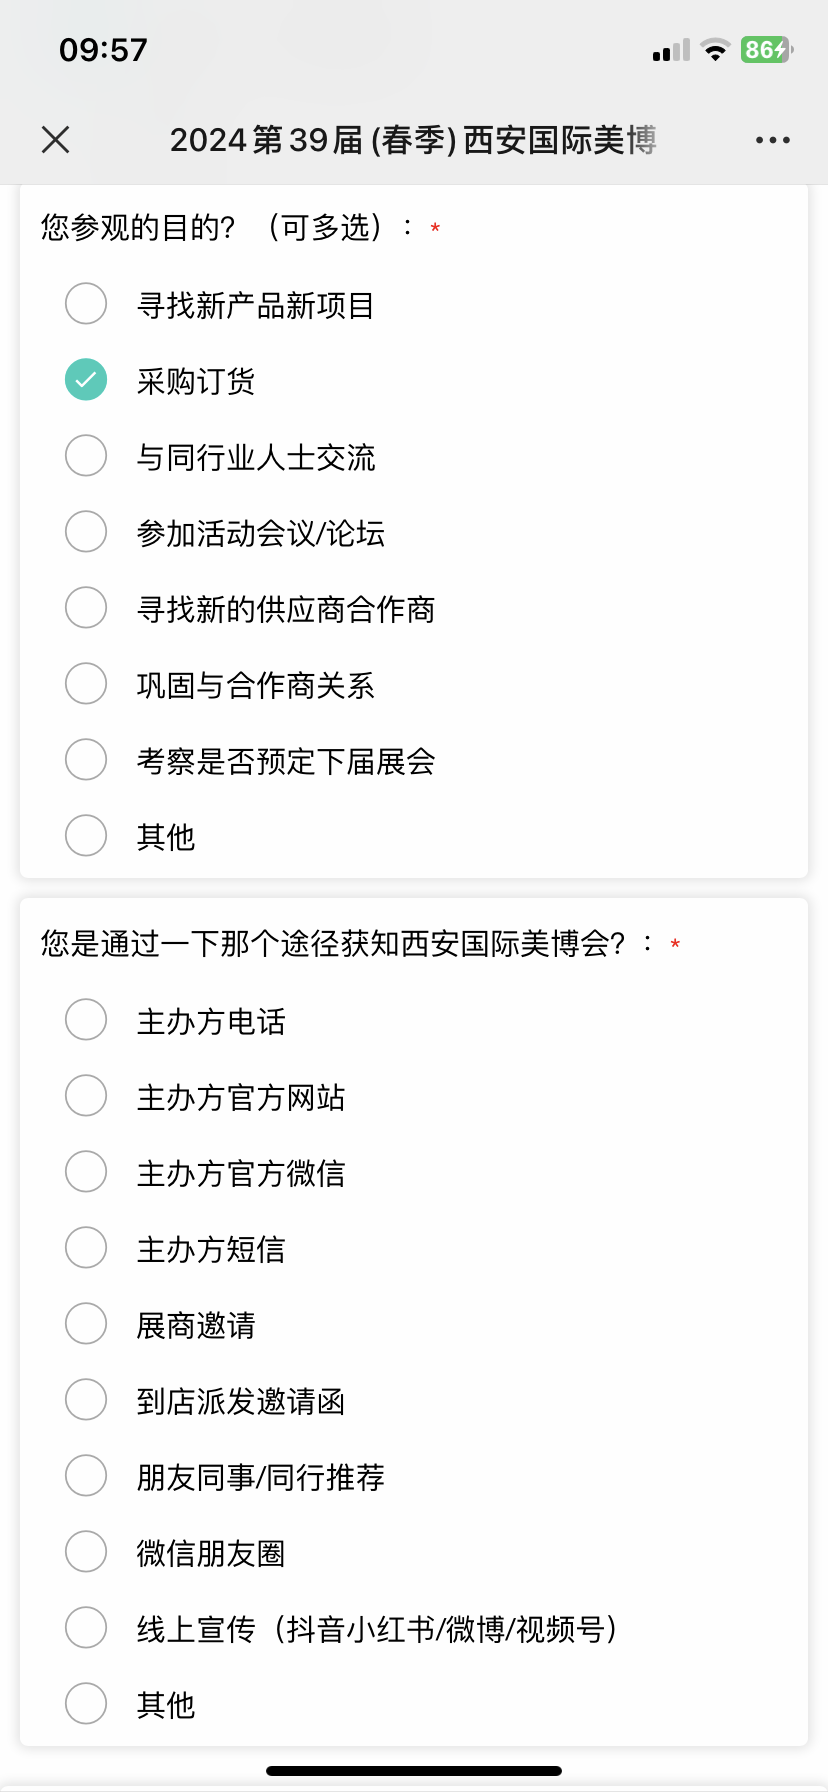Choose 其他 under 参观的目的 question

tap(86, 836)
